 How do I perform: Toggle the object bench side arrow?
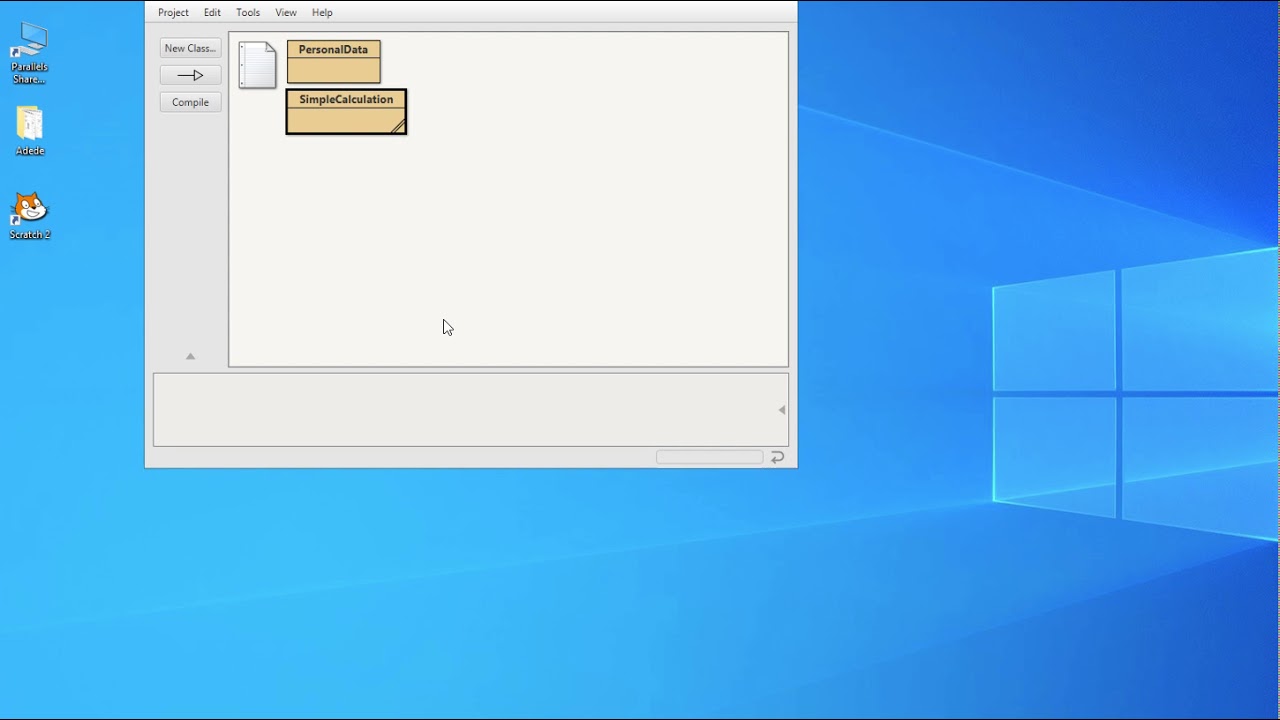click(x=782, y=410)
